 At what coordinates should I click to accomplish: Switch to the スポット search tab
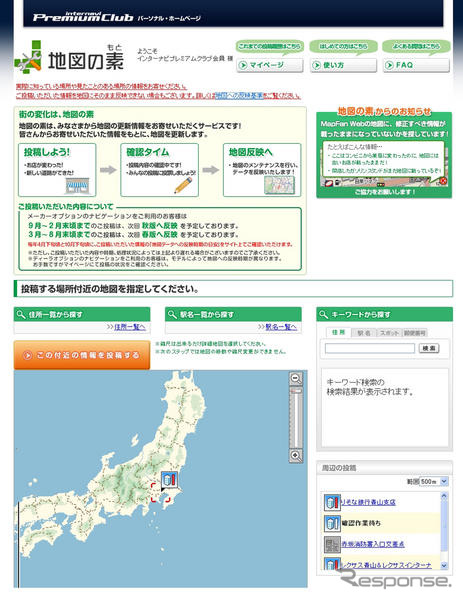pos(389,333)
